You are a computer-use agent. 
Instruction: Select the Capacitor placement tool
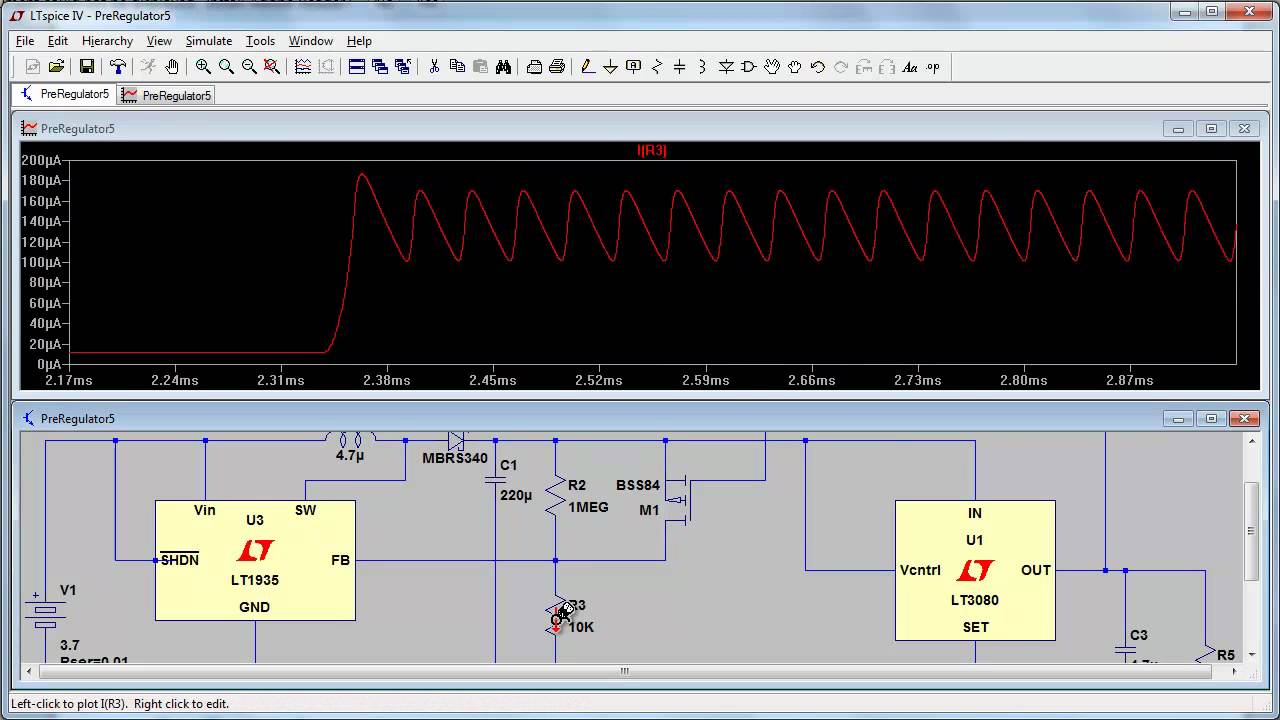click(680, 67)
